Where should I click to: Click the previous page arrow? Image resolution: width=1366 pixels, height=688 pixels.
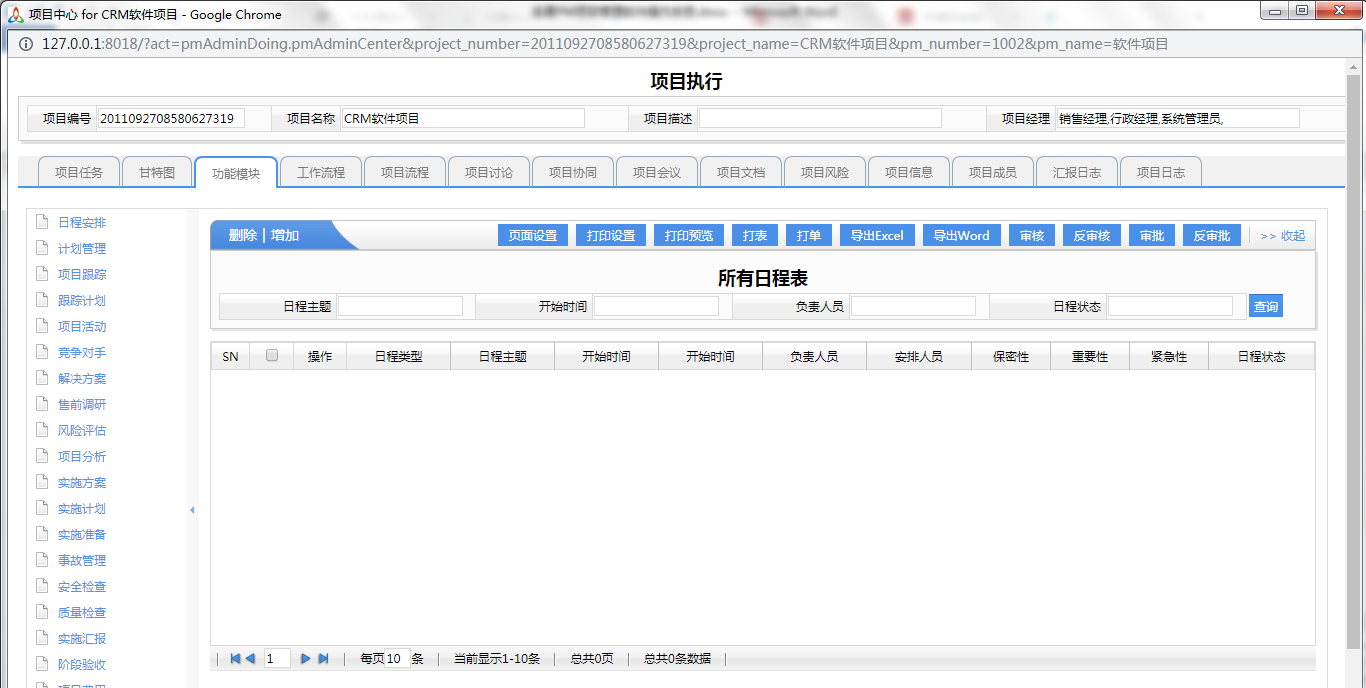tap(250, 659)
